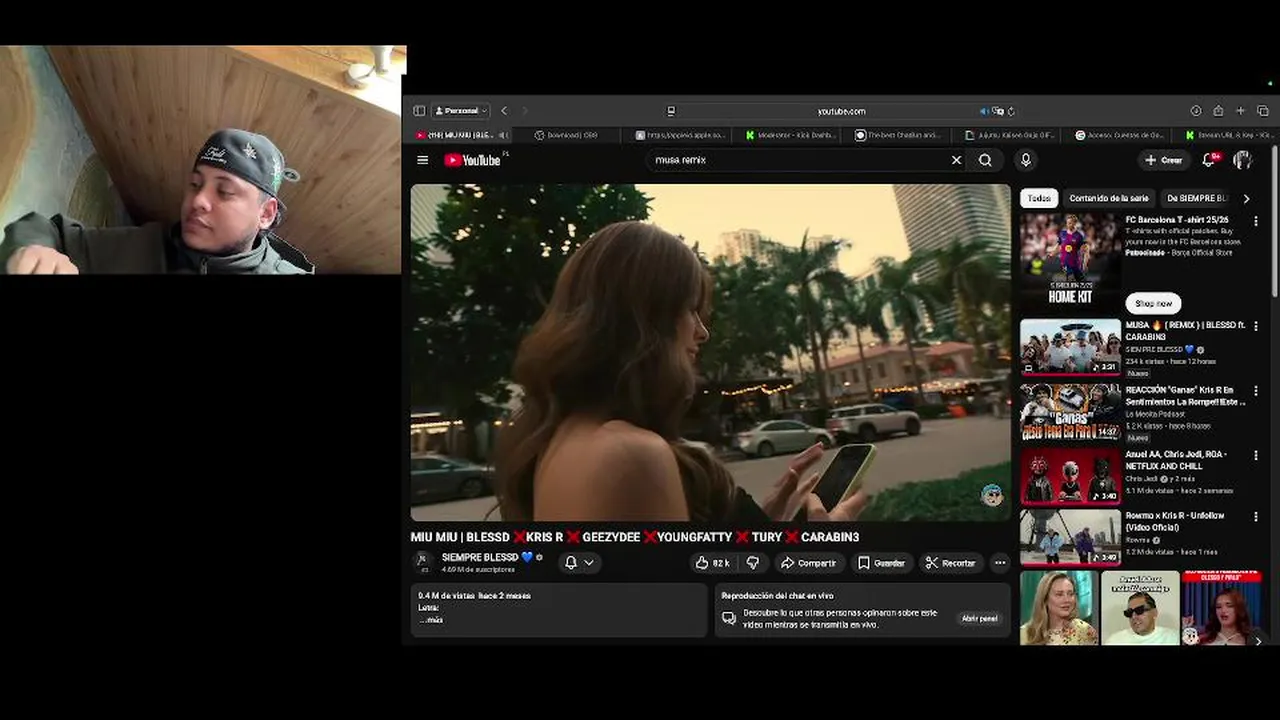The width and height of the screenshot is (1280, 720).
Task: Open the Safari downloads icon
Action: (1196, 111)
